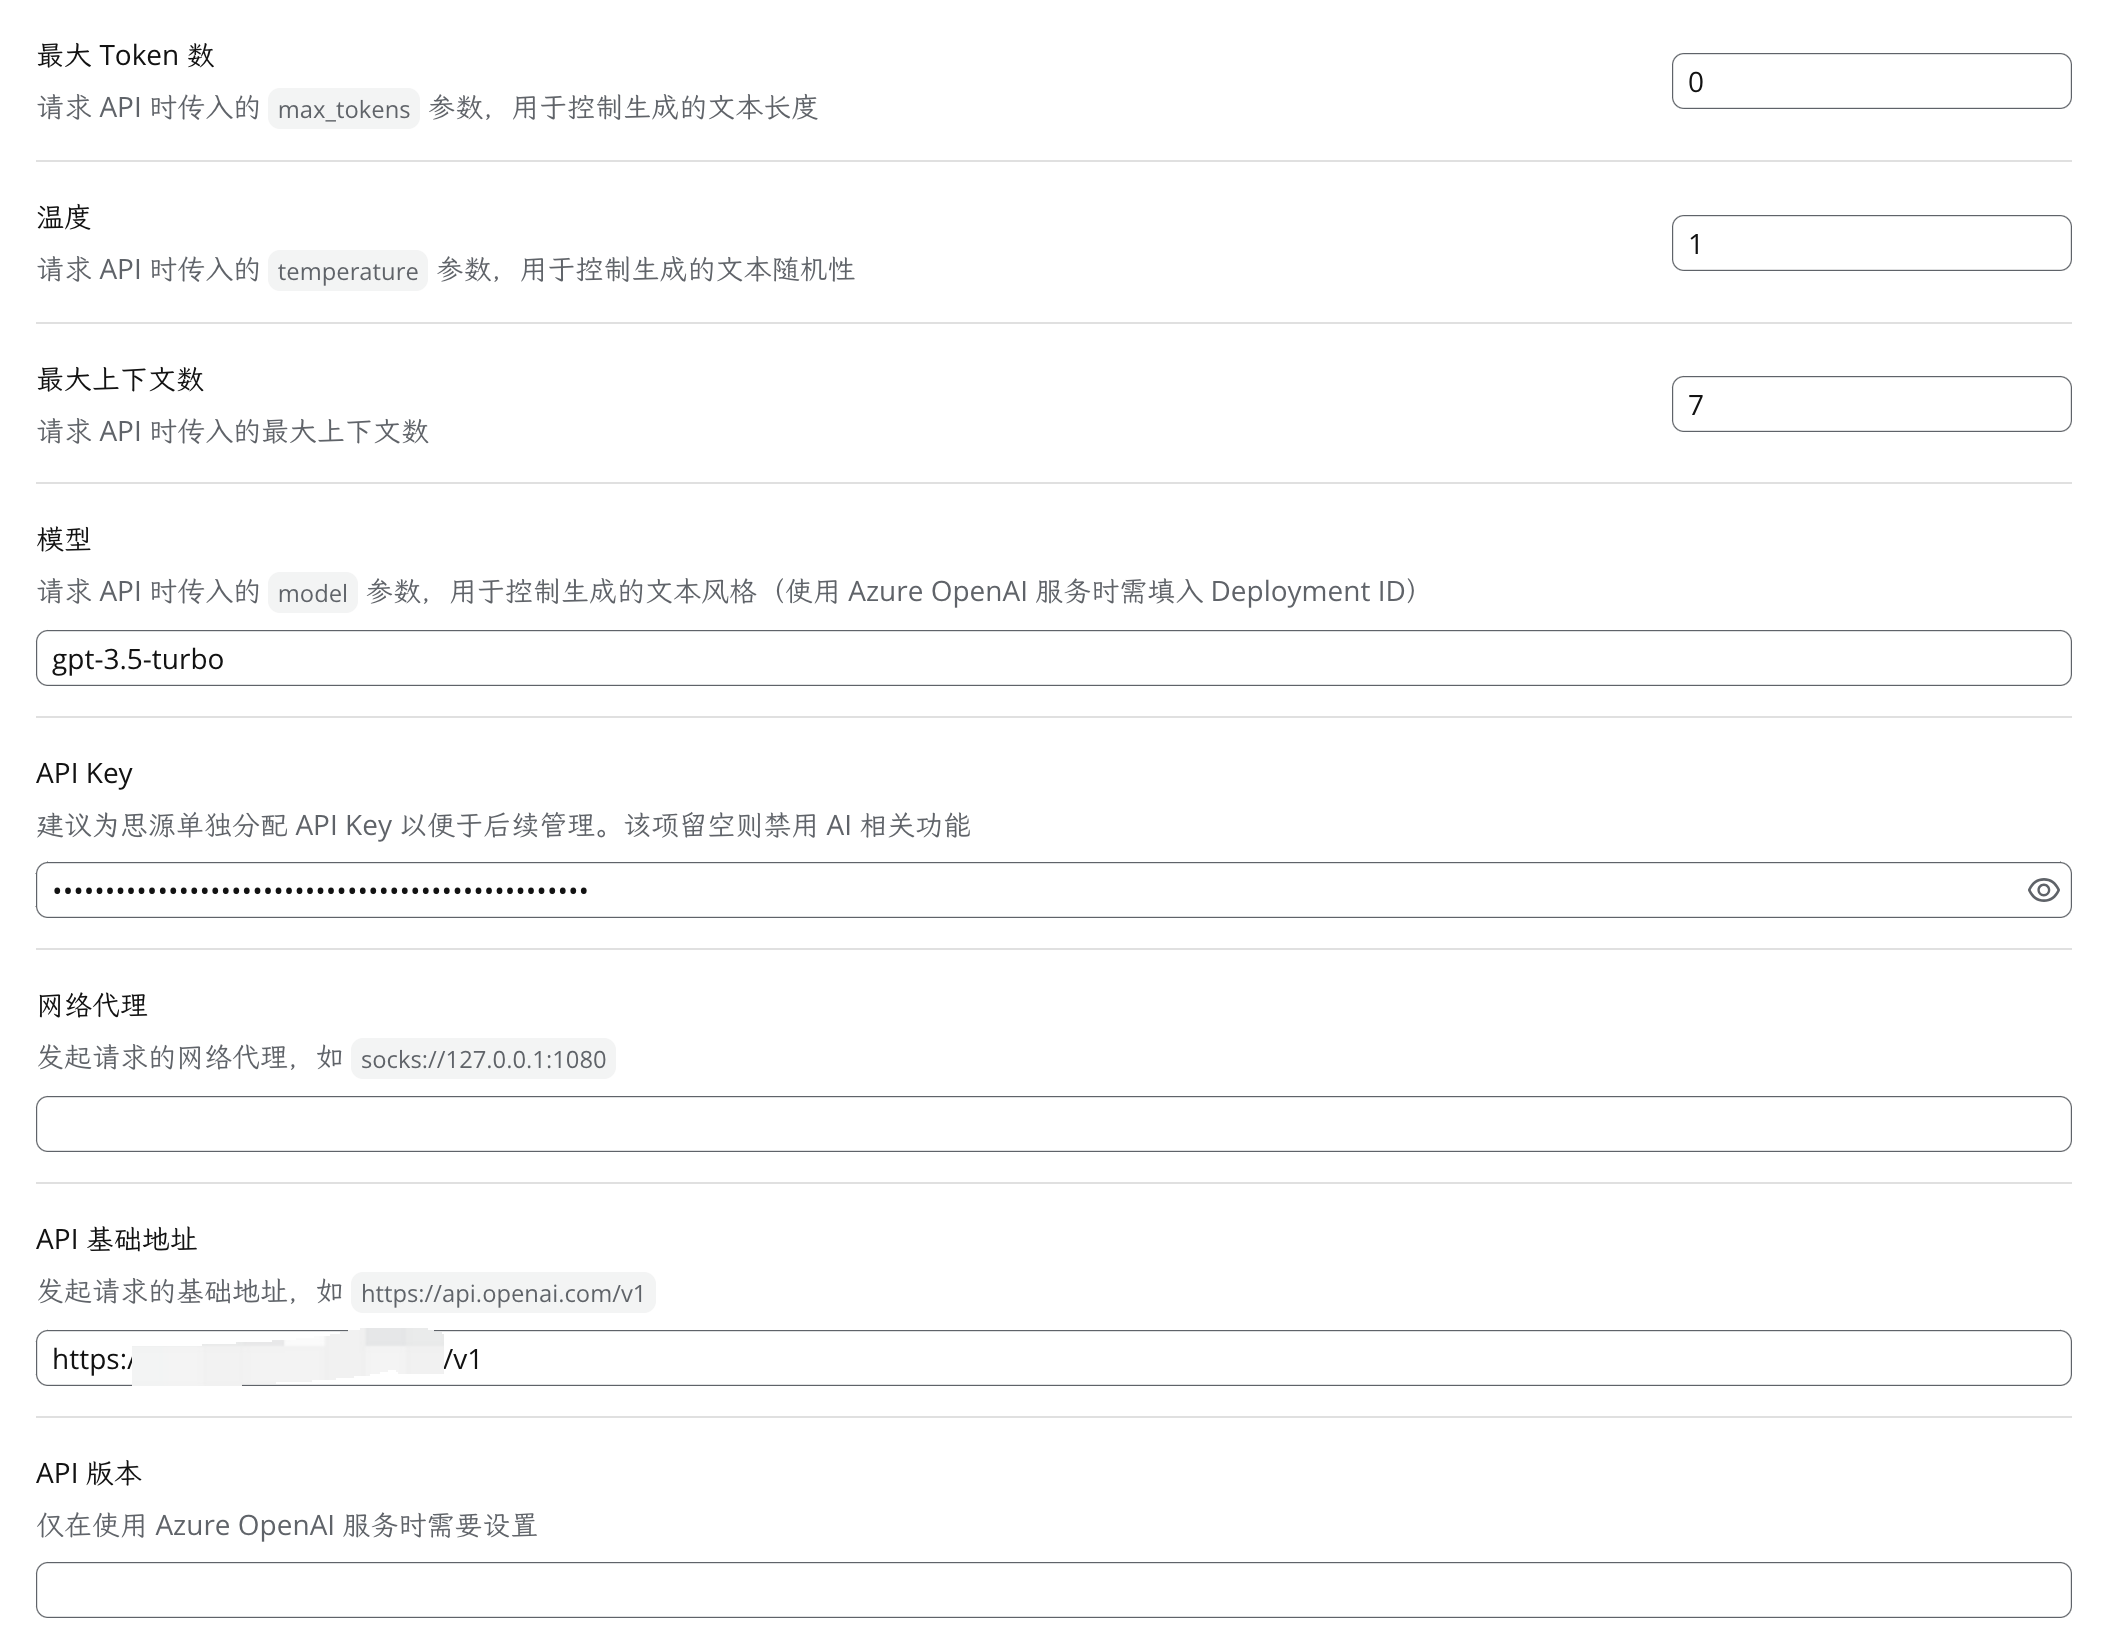Click the API 版本 section heading
2112x1636 pixels.
tap(89, 1473)
